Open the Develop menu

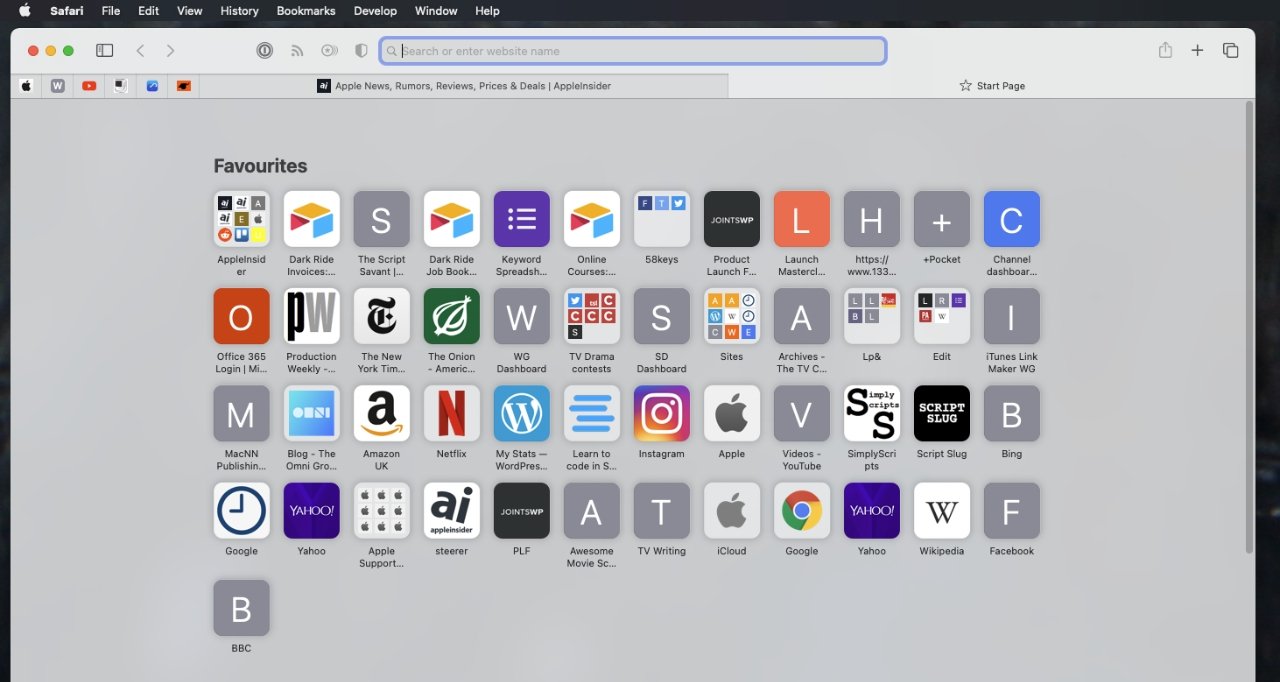(x=375, y=11)
